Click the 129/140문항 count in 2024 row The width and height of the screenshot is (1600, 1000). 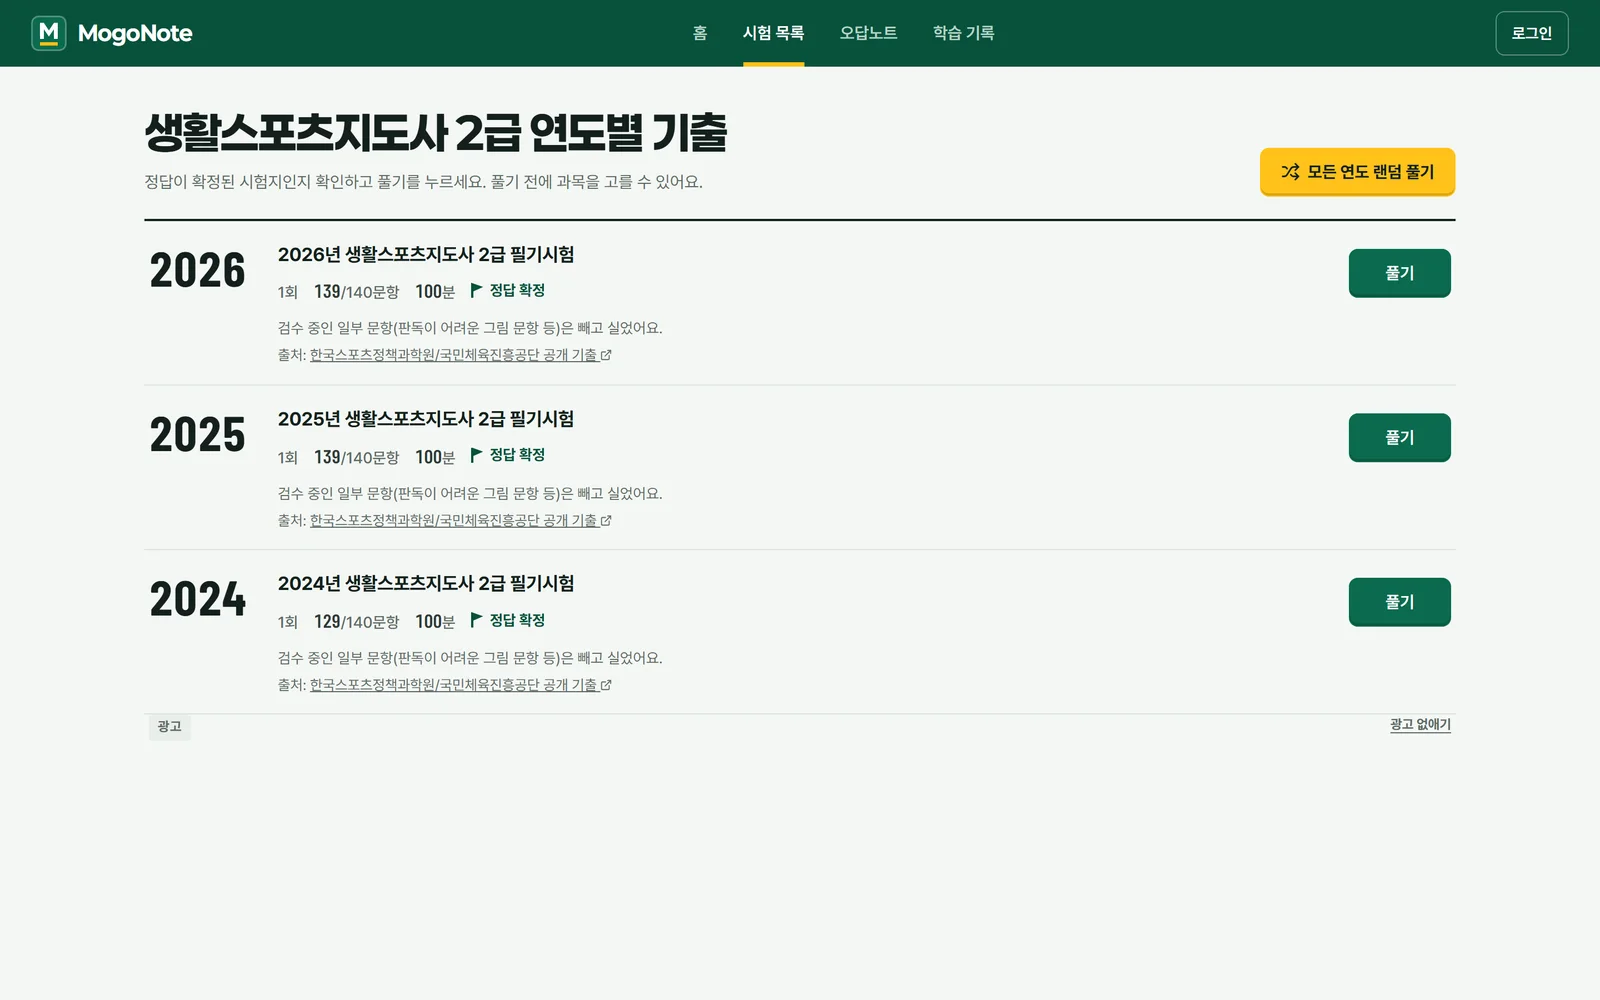tap(356, 622)
